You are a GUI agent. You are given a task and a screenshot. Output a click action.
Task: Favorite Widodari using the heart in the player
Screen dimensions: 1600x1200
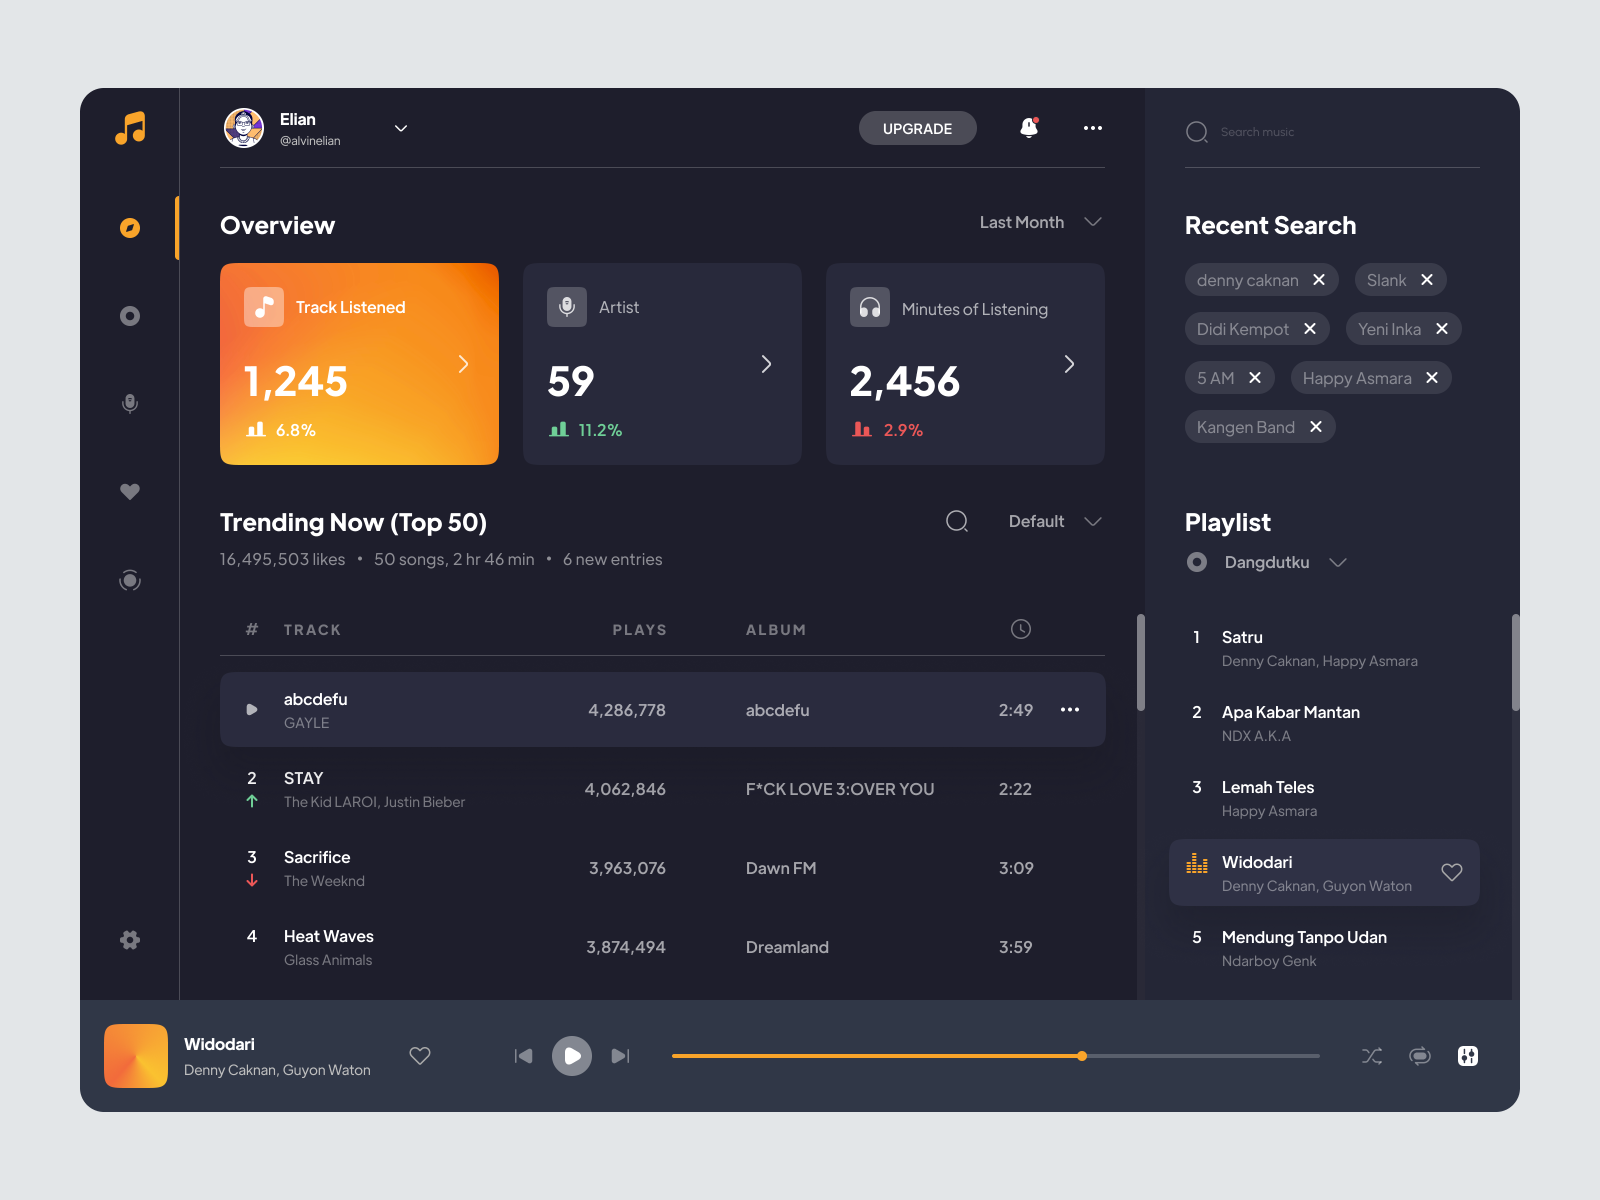420,1056
